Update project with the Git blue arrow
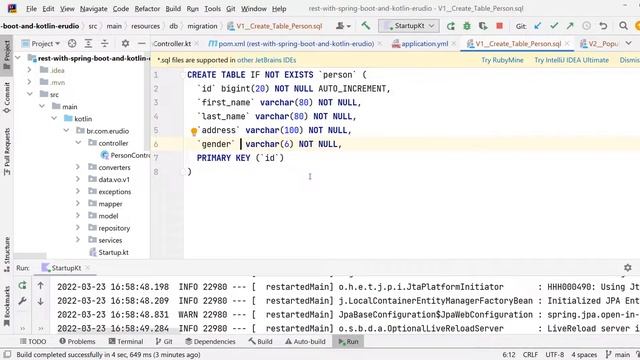 click(538, 26)
